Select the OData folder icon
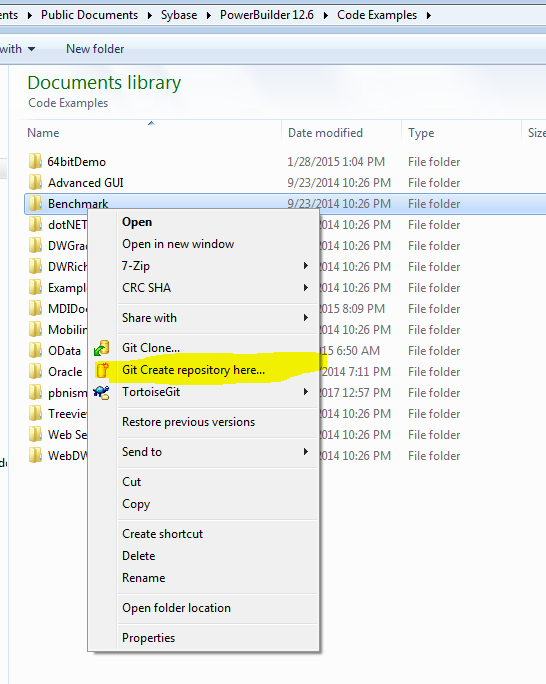The height and width of the screenshot is (684, 546). pos(35,350)
